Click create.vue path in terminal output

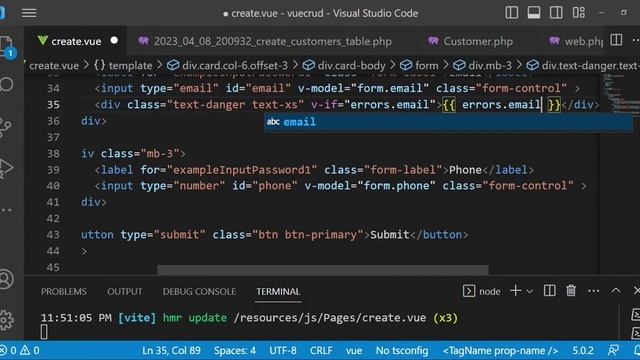coord(330,318)
